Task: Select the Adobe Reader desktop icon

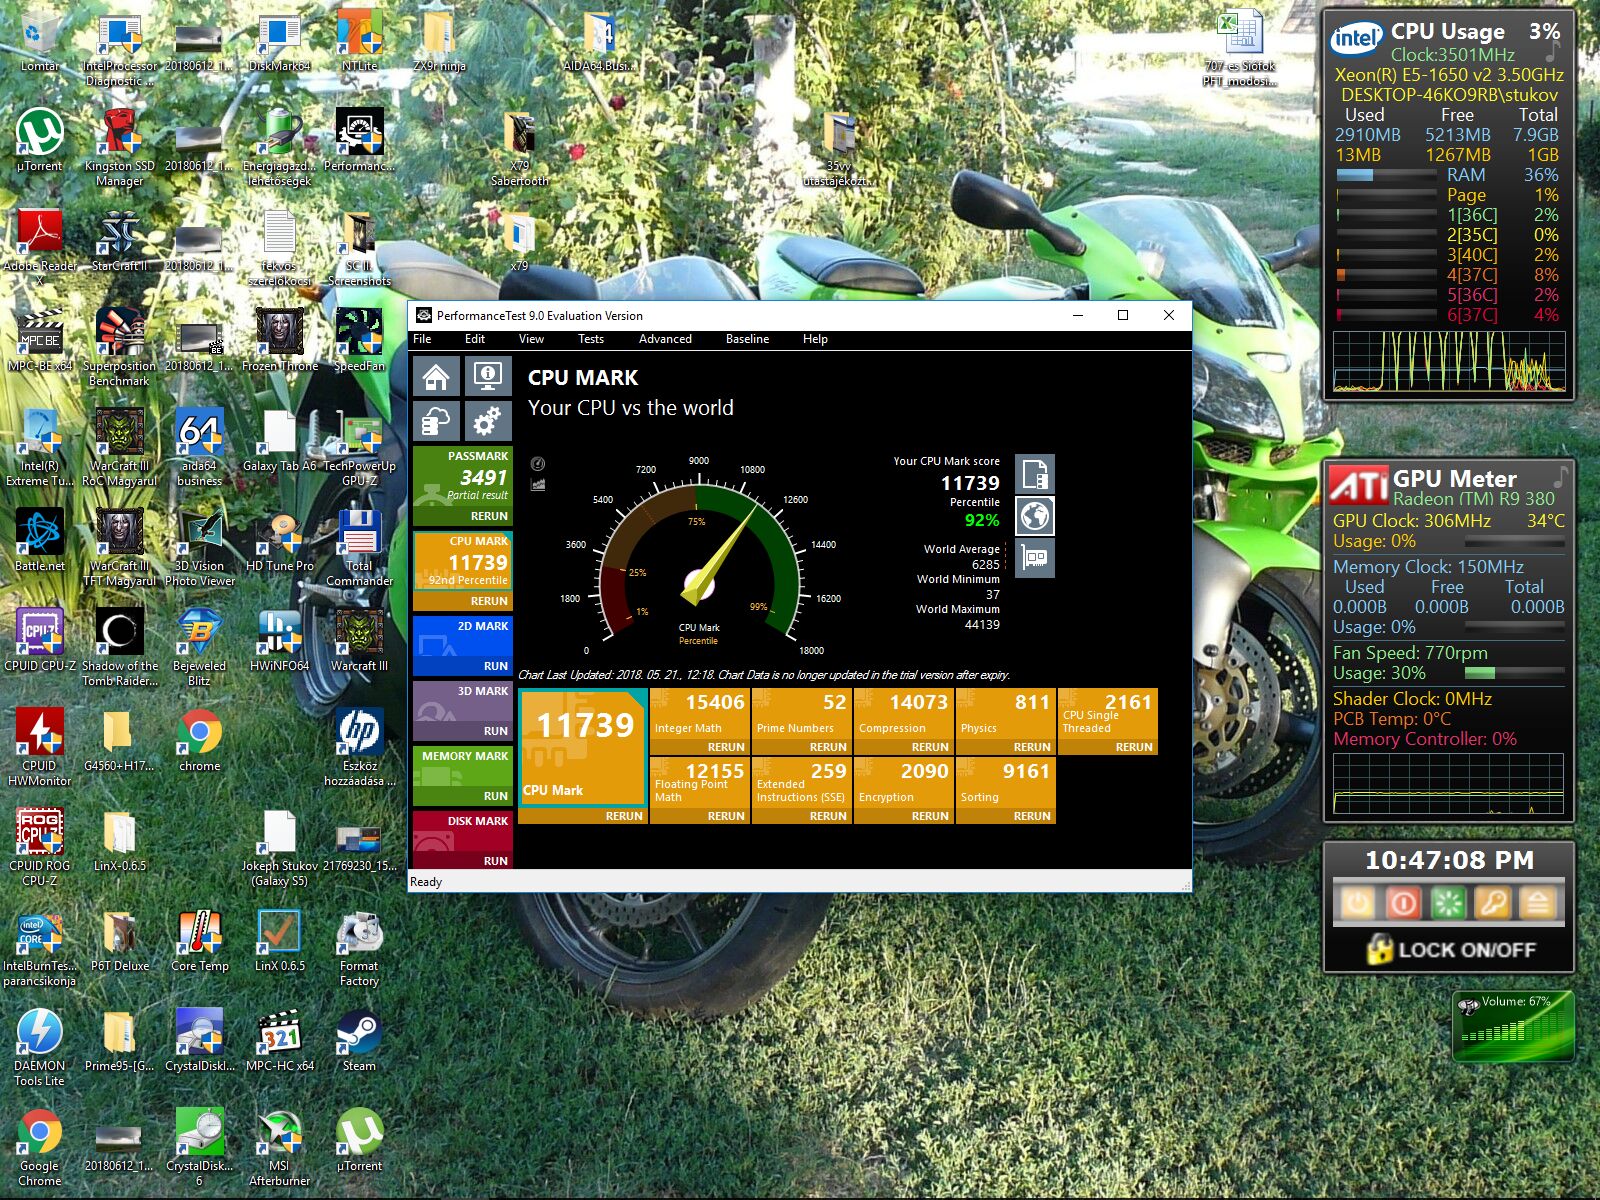Action: coord(40,246)
